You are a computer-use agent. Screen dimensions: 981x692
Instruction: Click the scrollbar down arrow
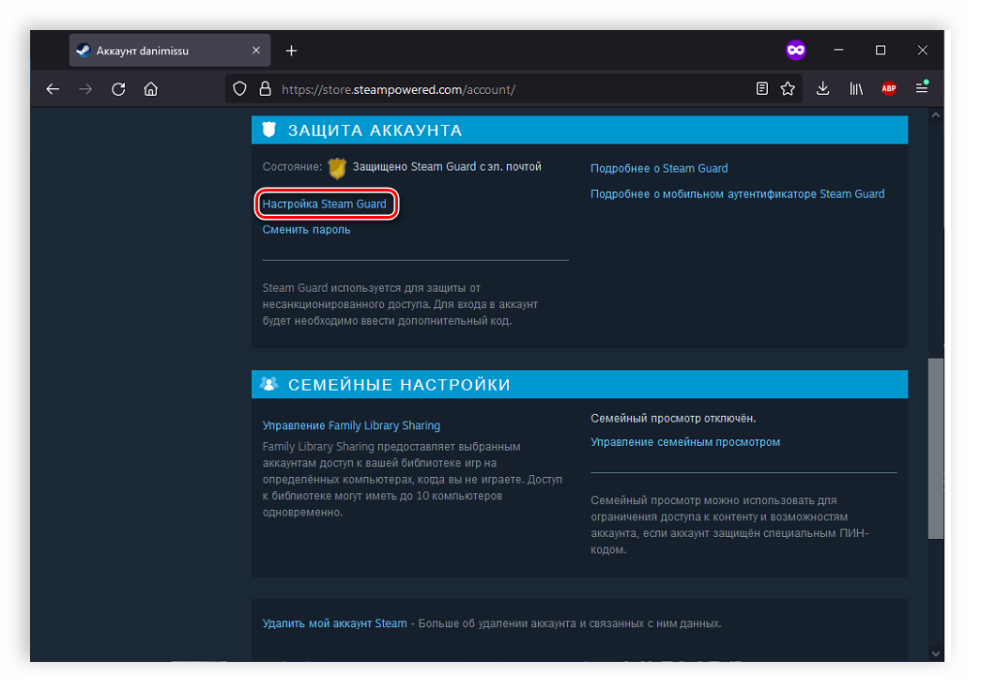tap(935, 653)
